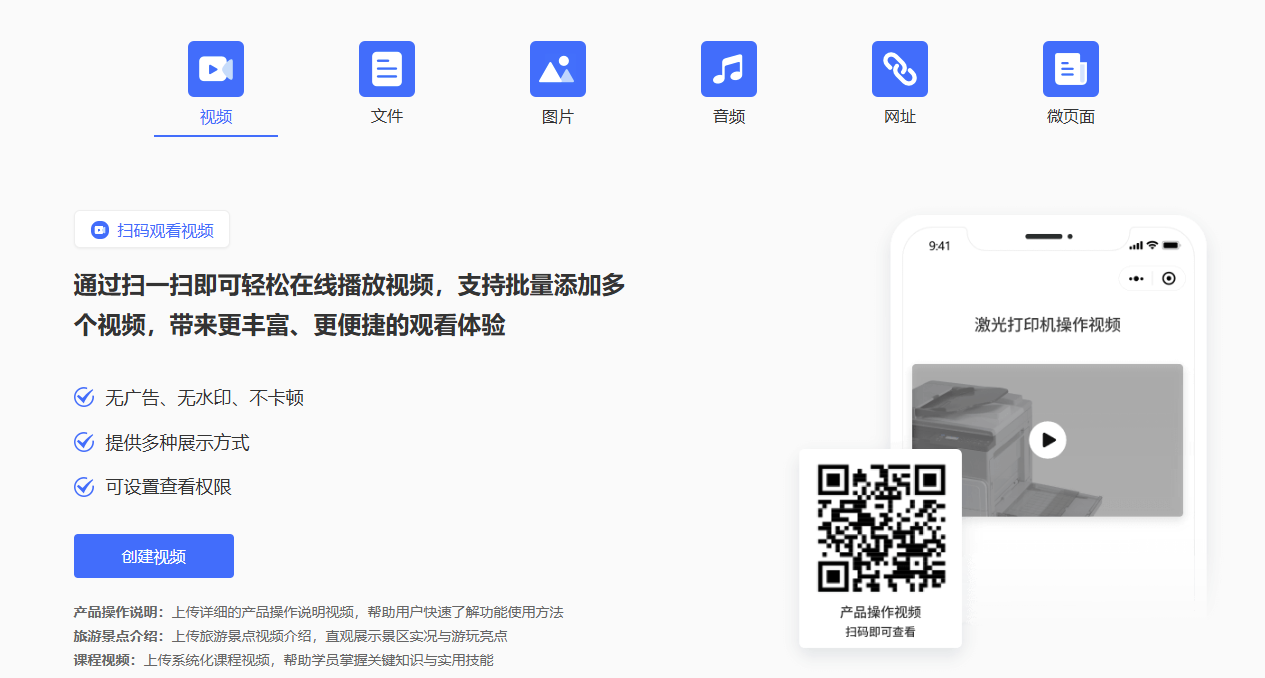This screenshot has height=678, width=1265.
Task: Switch to the 网址 tab label
Action: [x=900, y=117]
